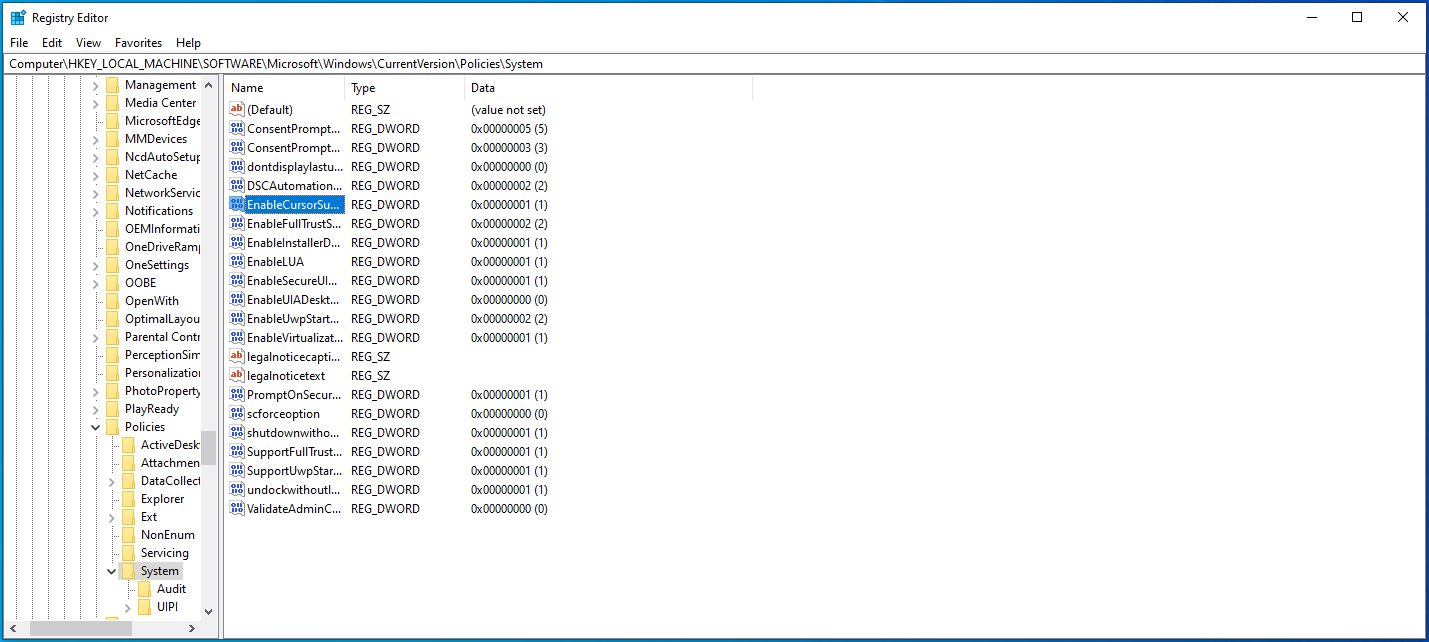Click the EnableCursorSu... DWORD icon

pos(237,204)
